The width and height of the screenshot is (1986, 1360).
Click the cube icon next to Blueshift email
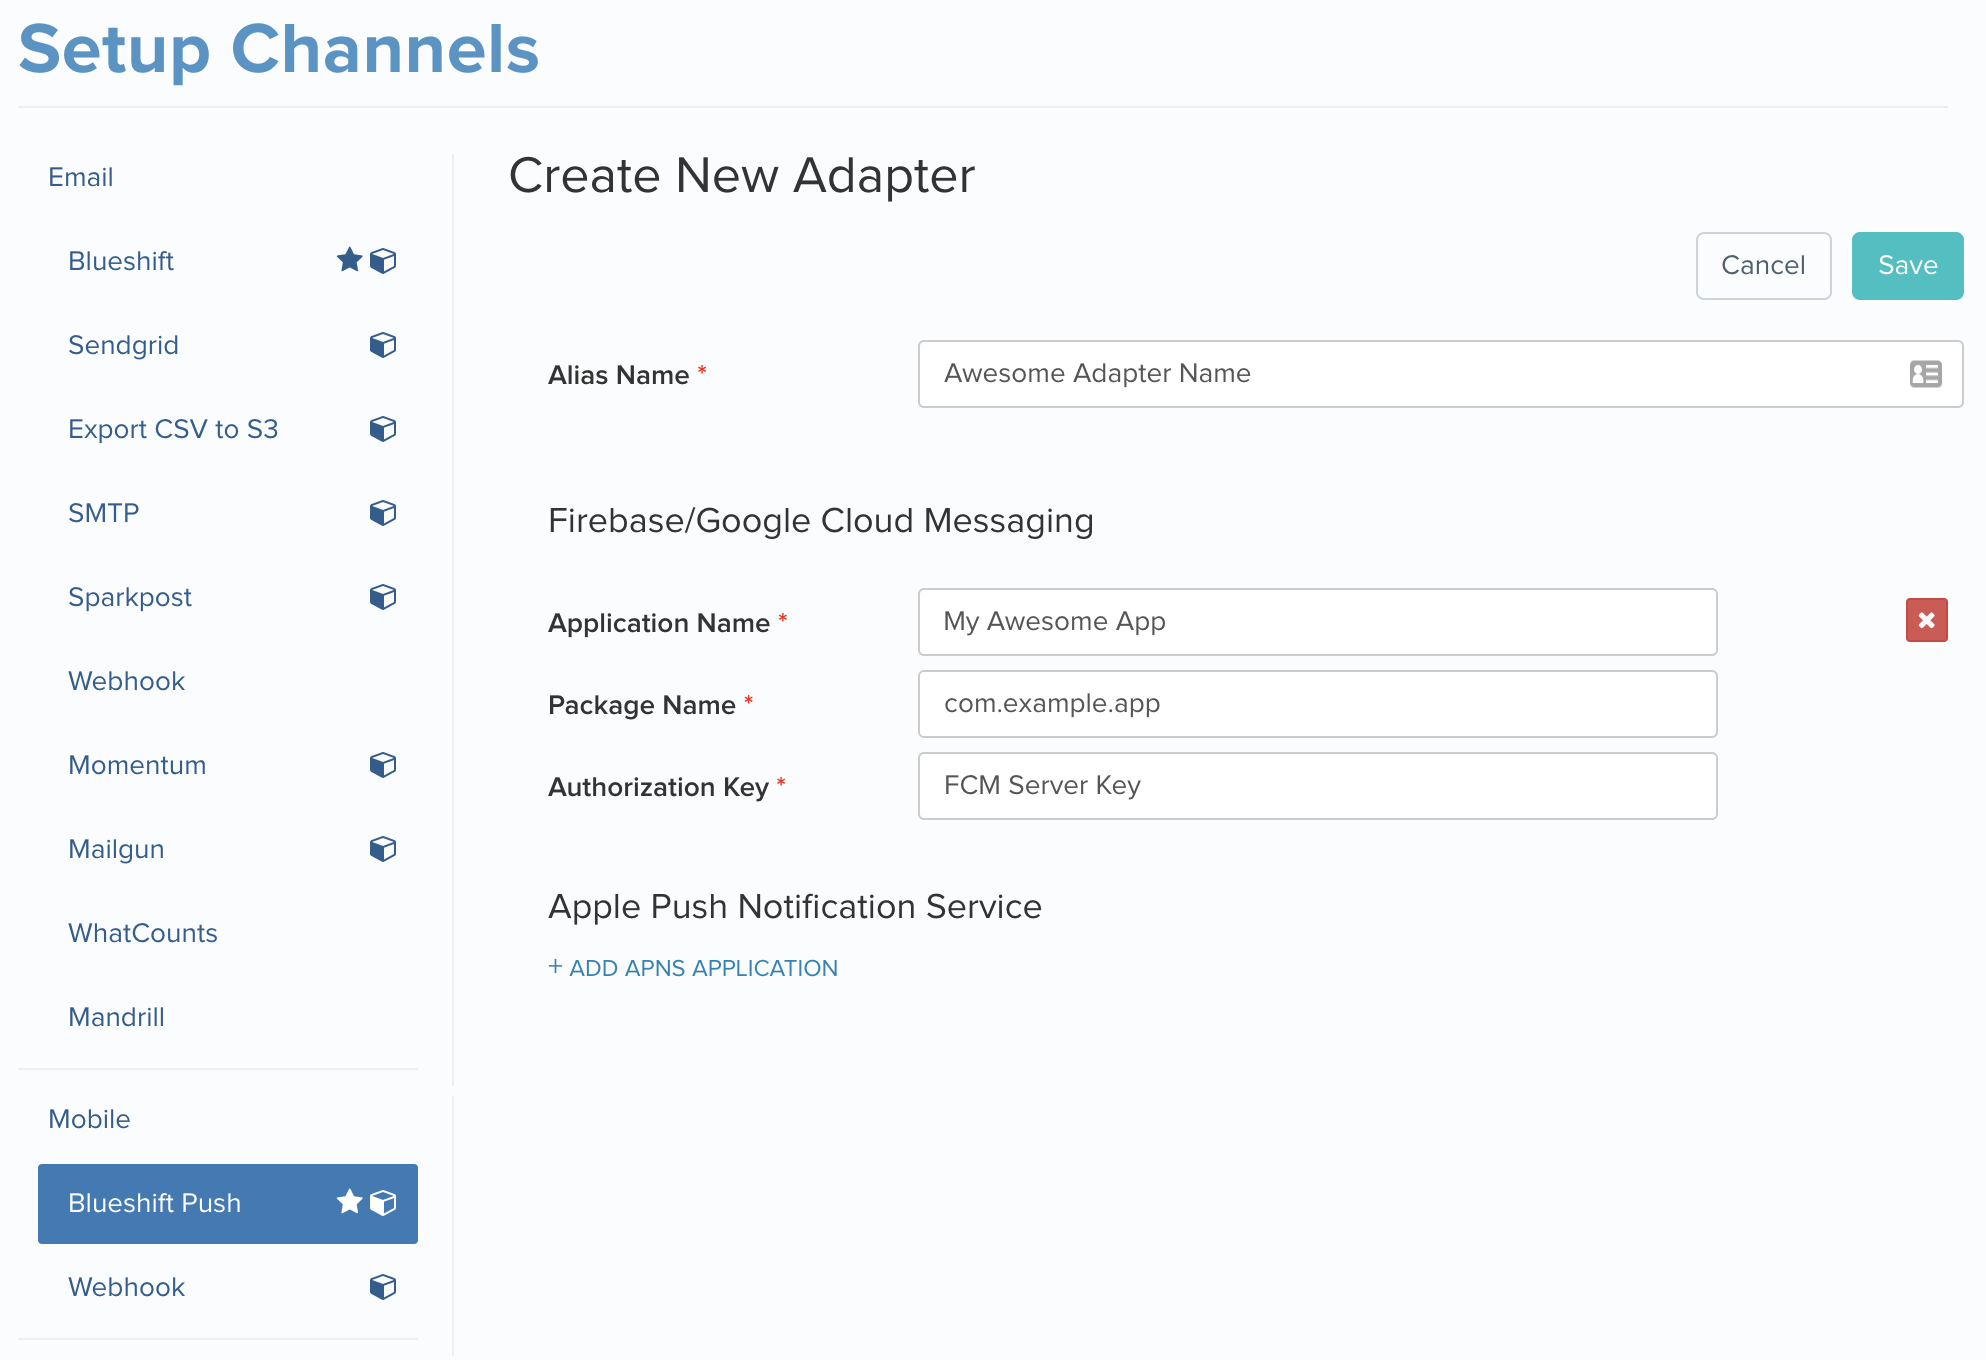383,261
